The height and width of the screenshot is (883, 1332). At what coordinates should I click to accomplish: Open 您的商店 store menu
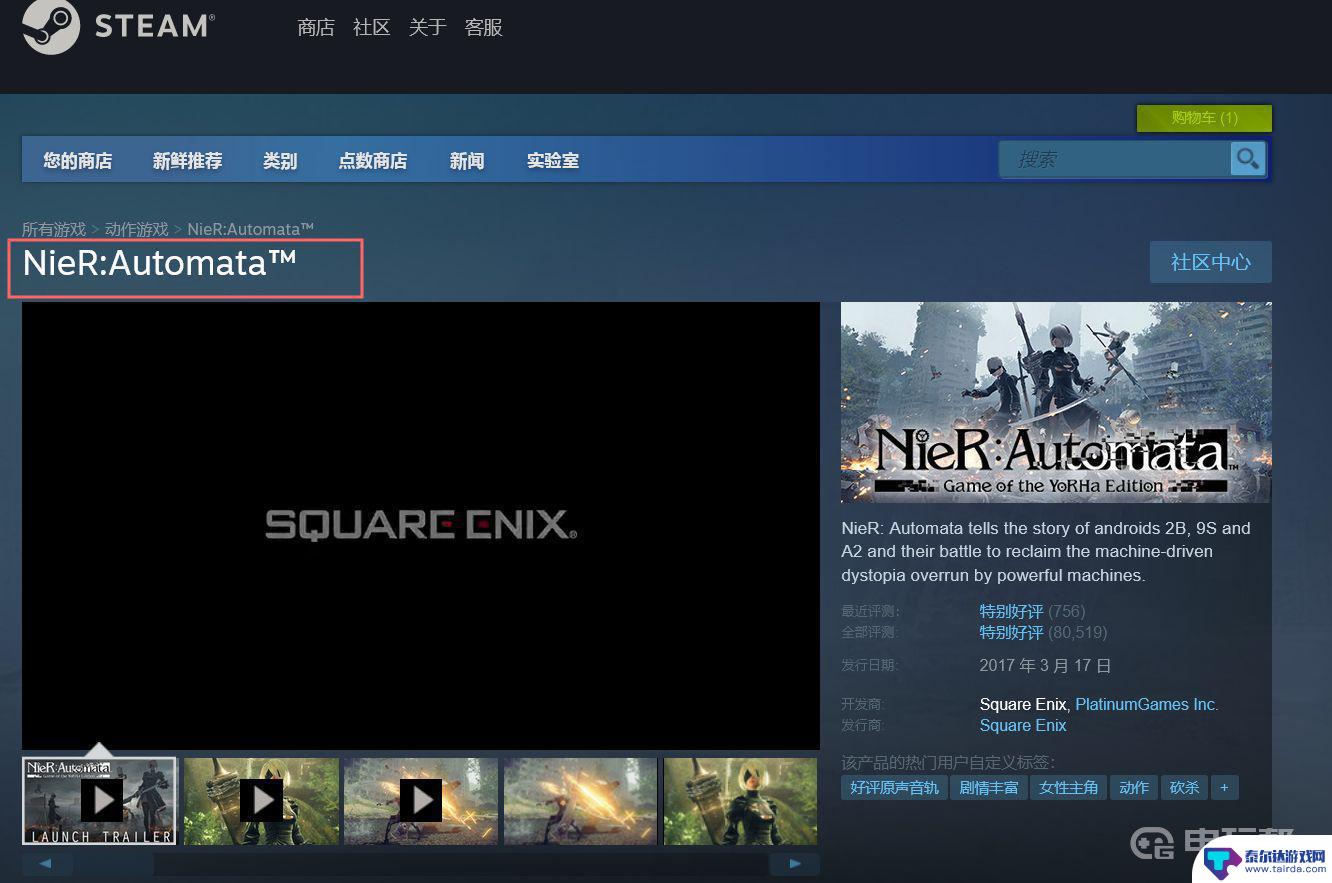pos(77,160)
